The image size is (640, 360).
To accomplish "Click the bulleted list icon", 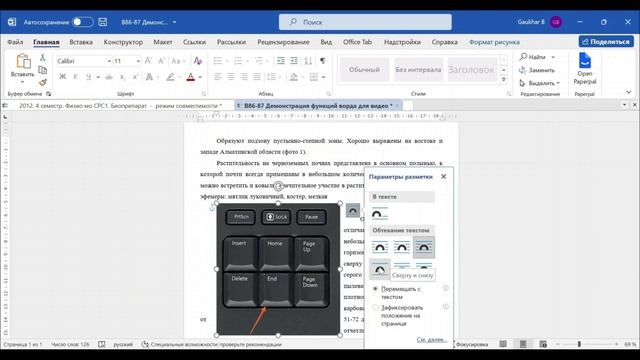I will [x=218, y=61].
